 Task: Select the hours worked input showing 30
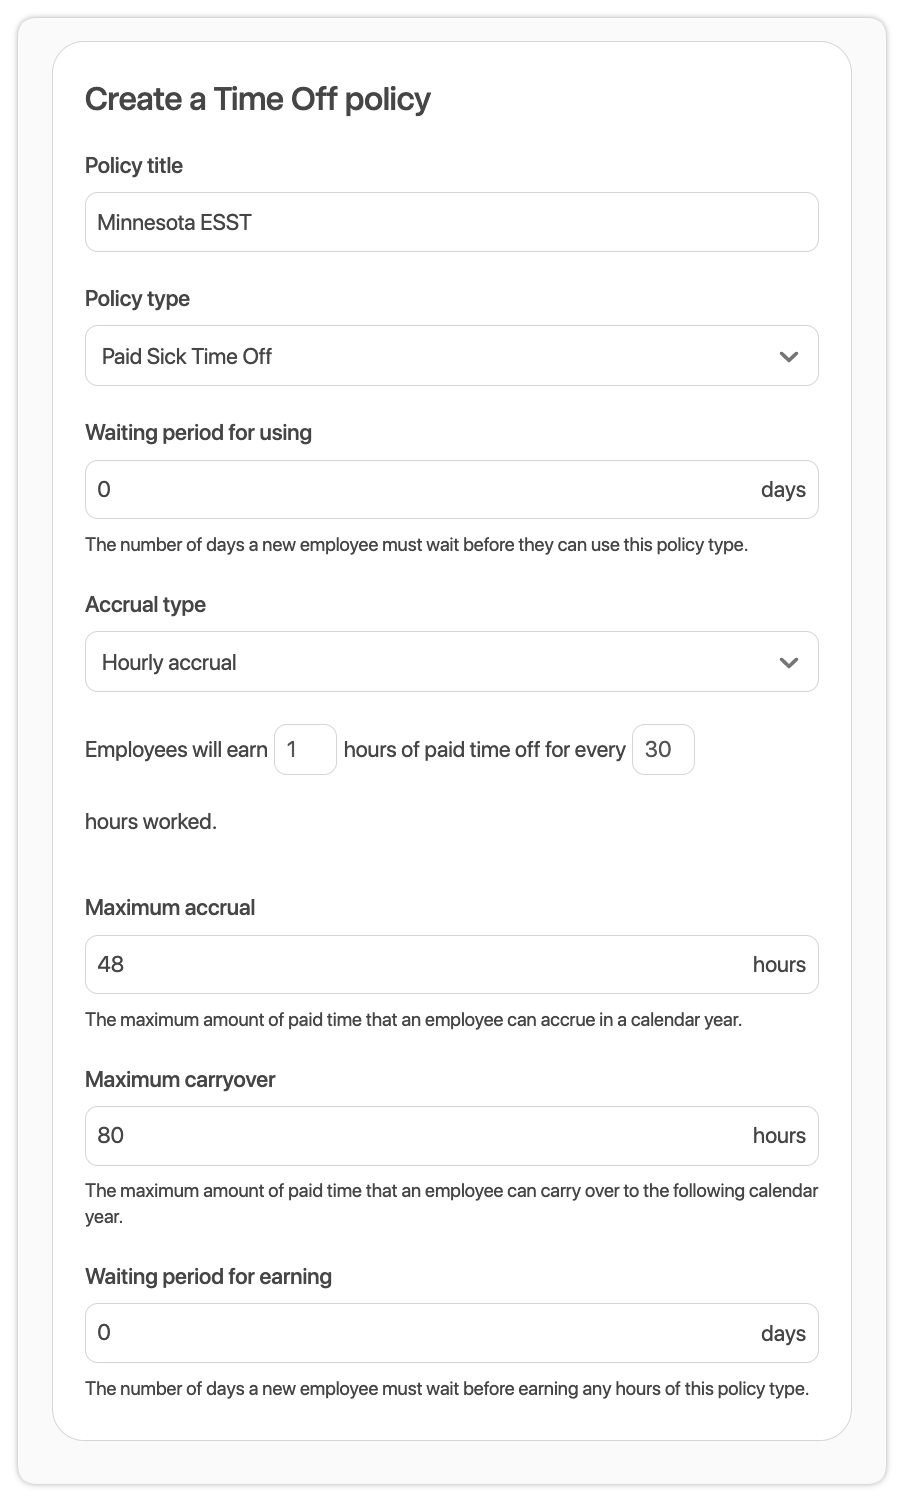pyautogui.click(x=663, y=749)
